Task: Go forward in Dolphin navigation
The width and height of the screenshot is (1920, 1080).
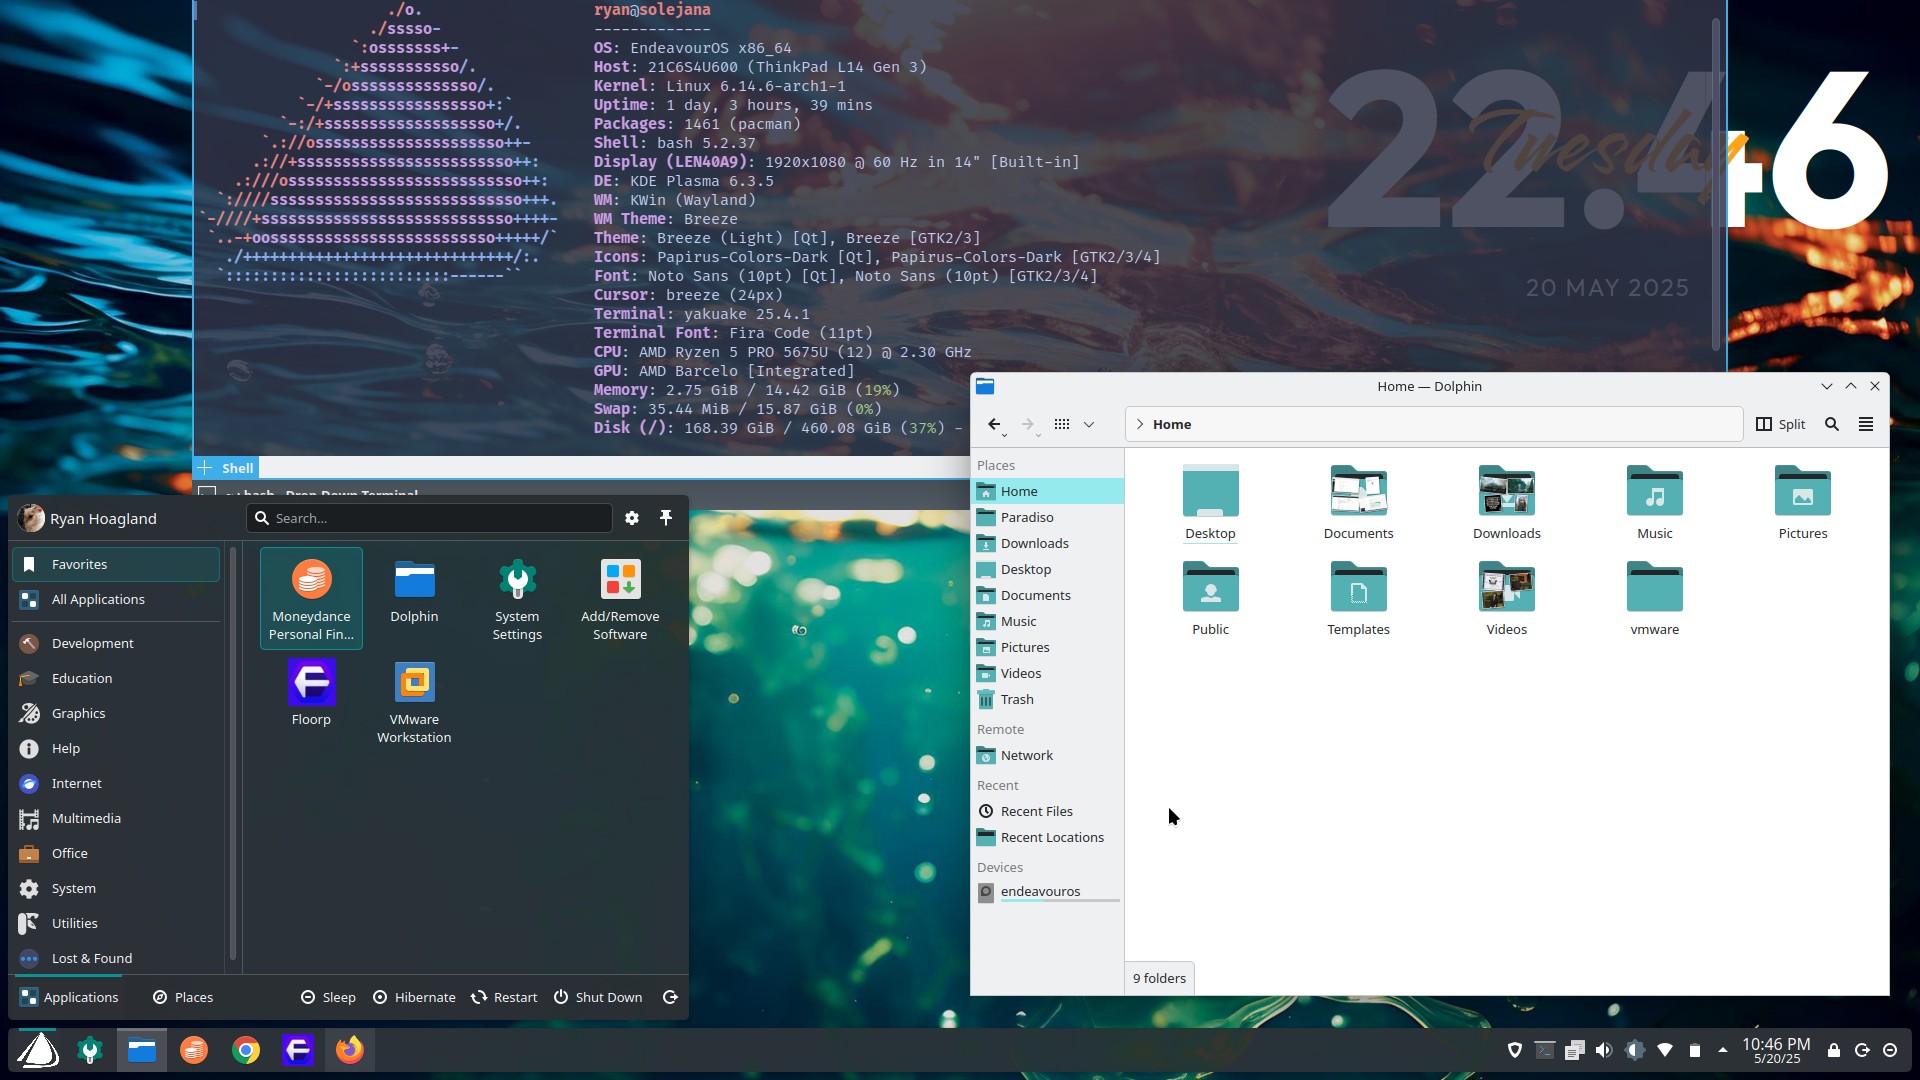Action: [1028, 424]
